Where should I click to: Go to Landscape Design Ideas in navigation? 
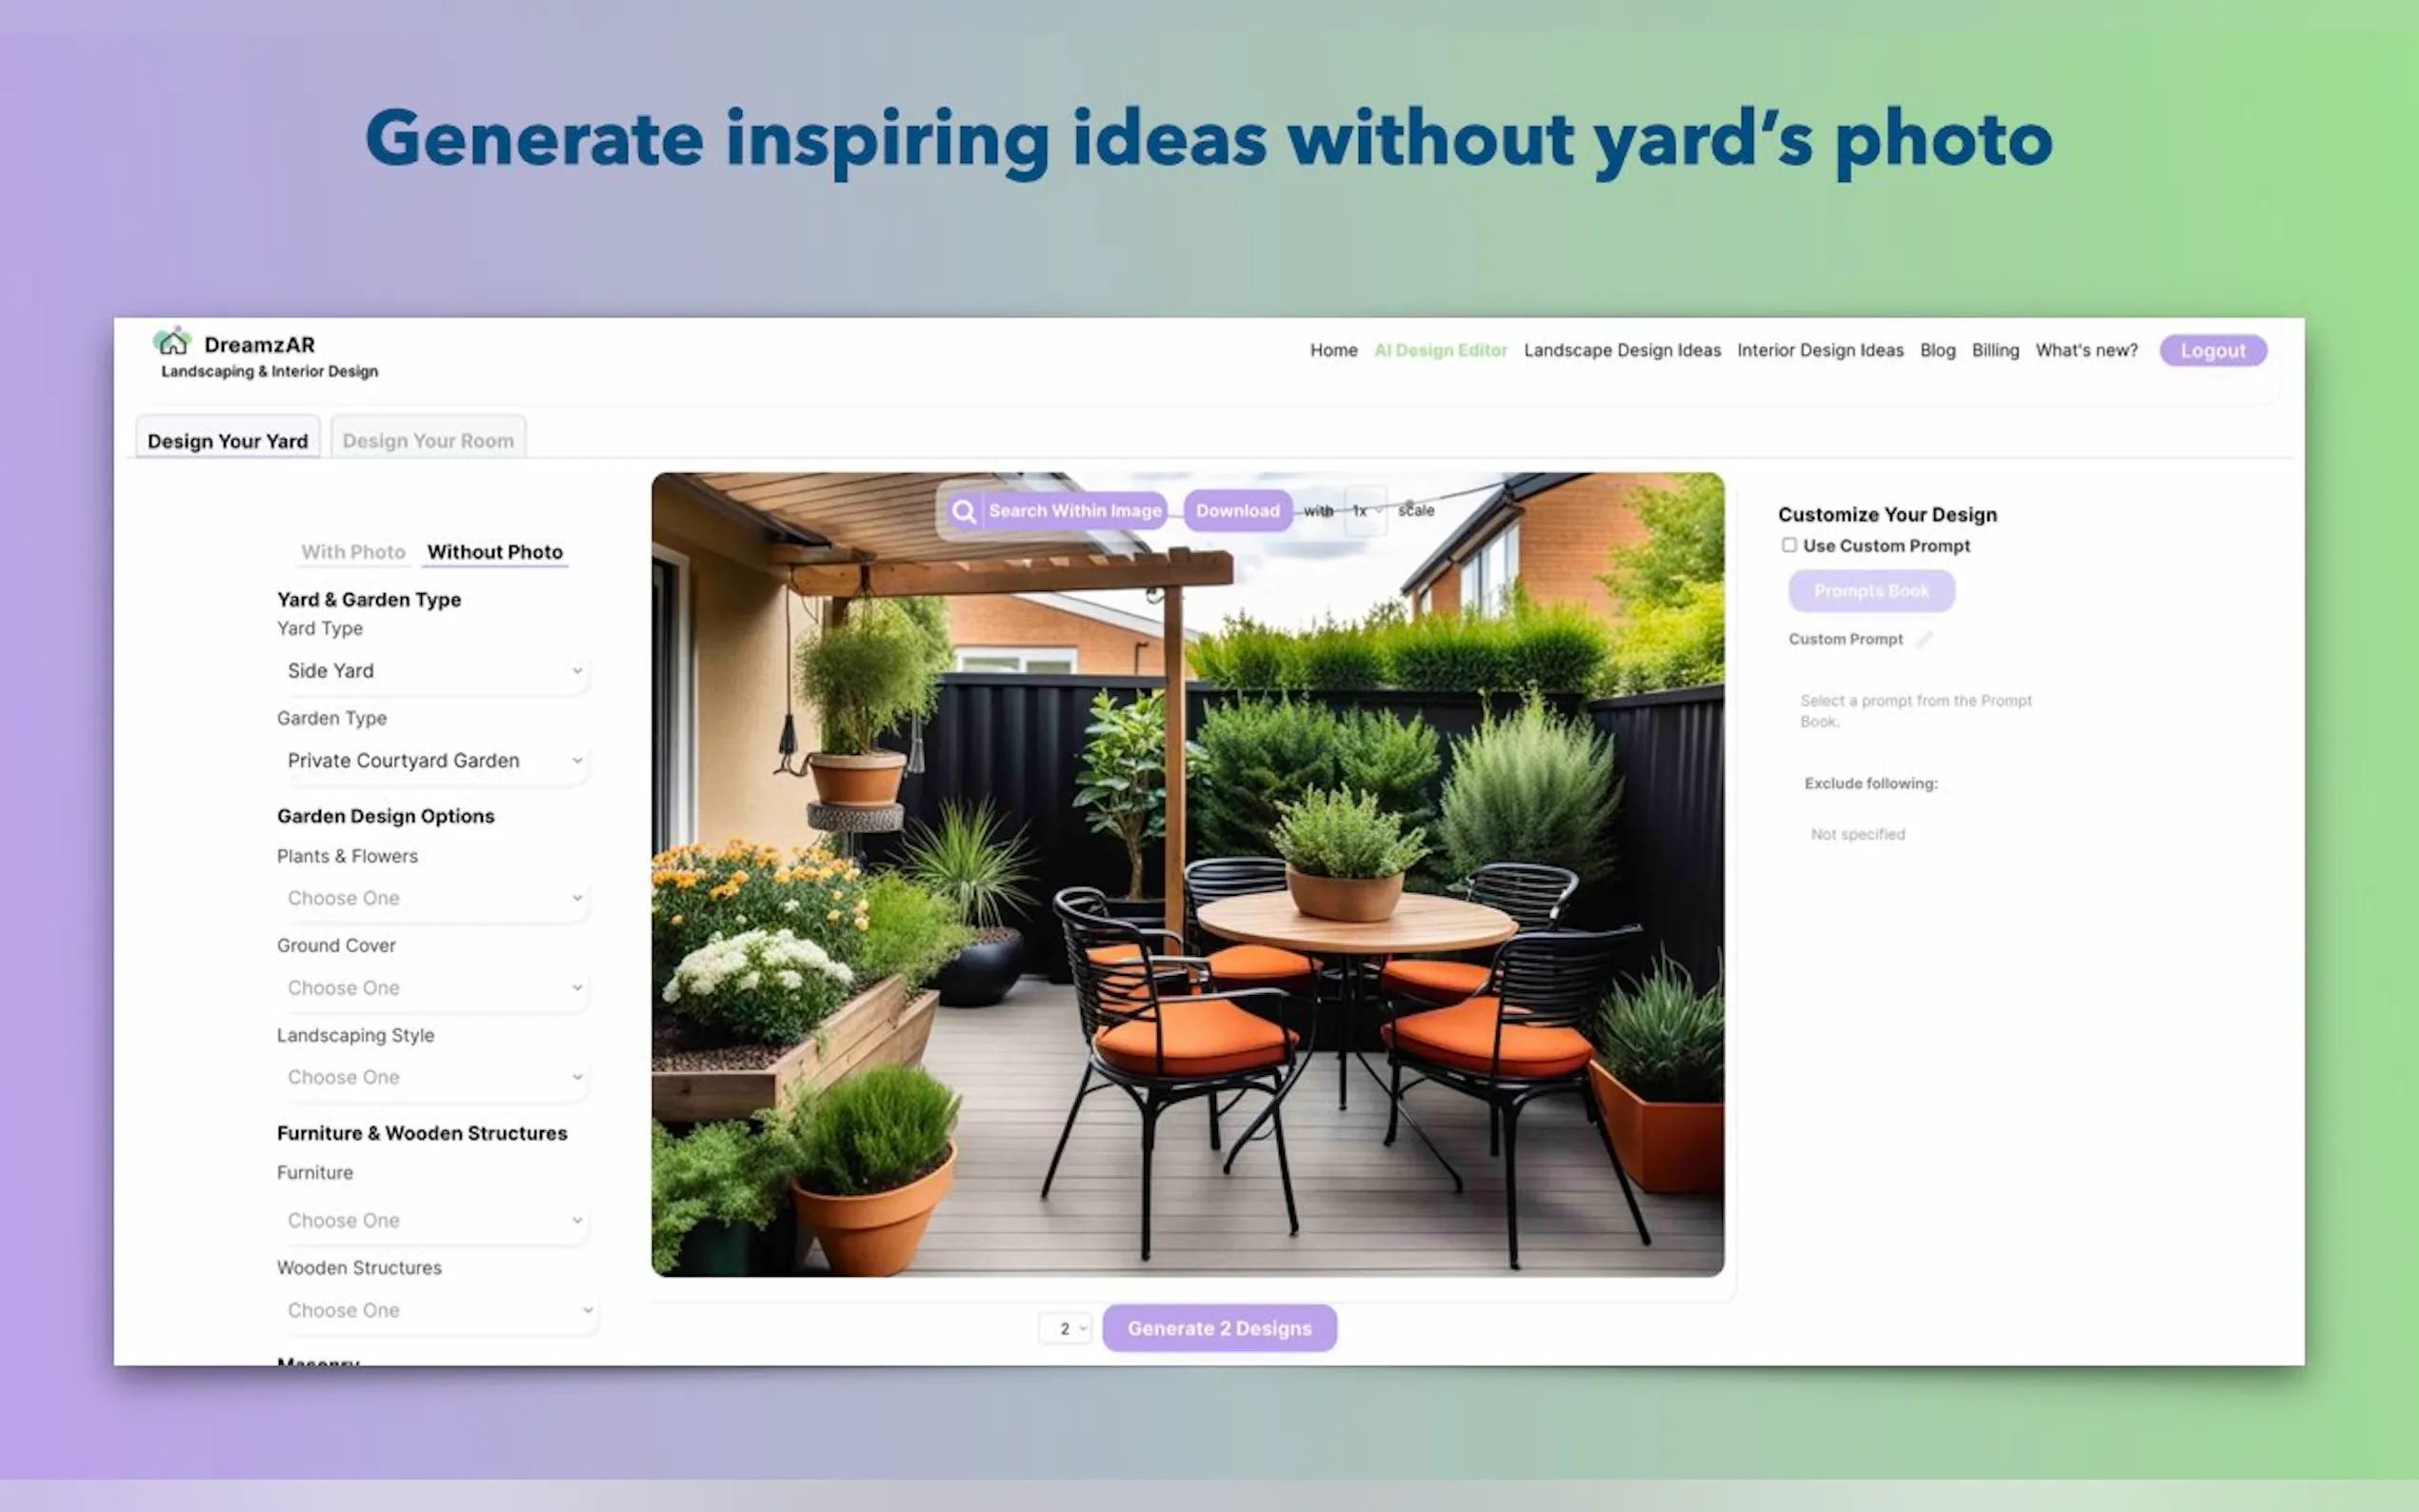tap(1621, 350)
